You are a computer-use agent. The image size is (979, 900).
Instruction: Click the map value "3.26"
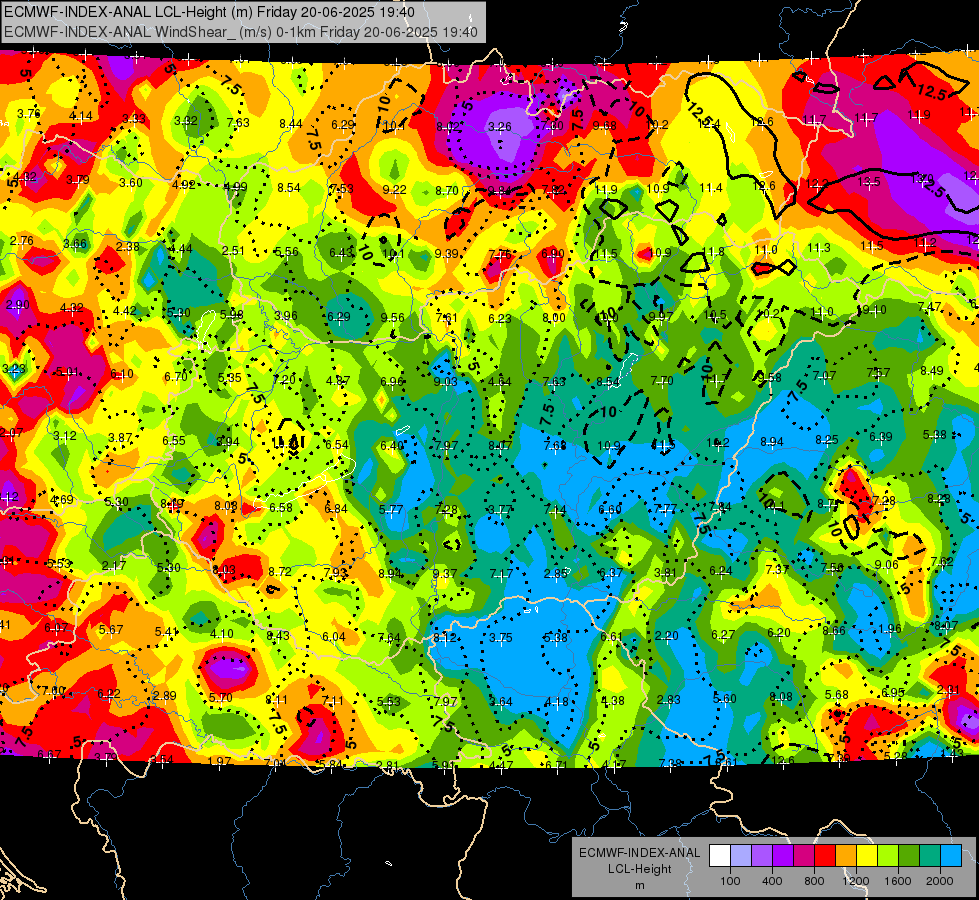tap(499, 127)
